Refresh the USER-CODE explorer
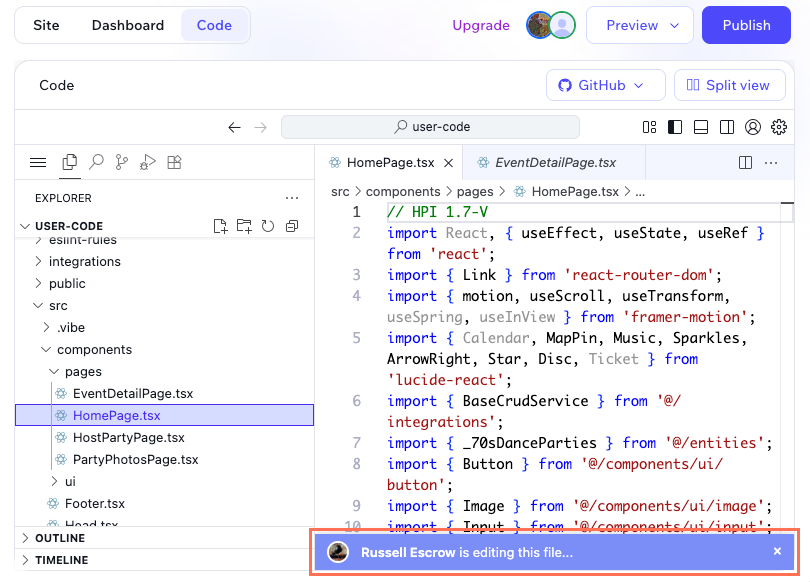This screenshot has height=582, width=810. click(x=266, y=226)
